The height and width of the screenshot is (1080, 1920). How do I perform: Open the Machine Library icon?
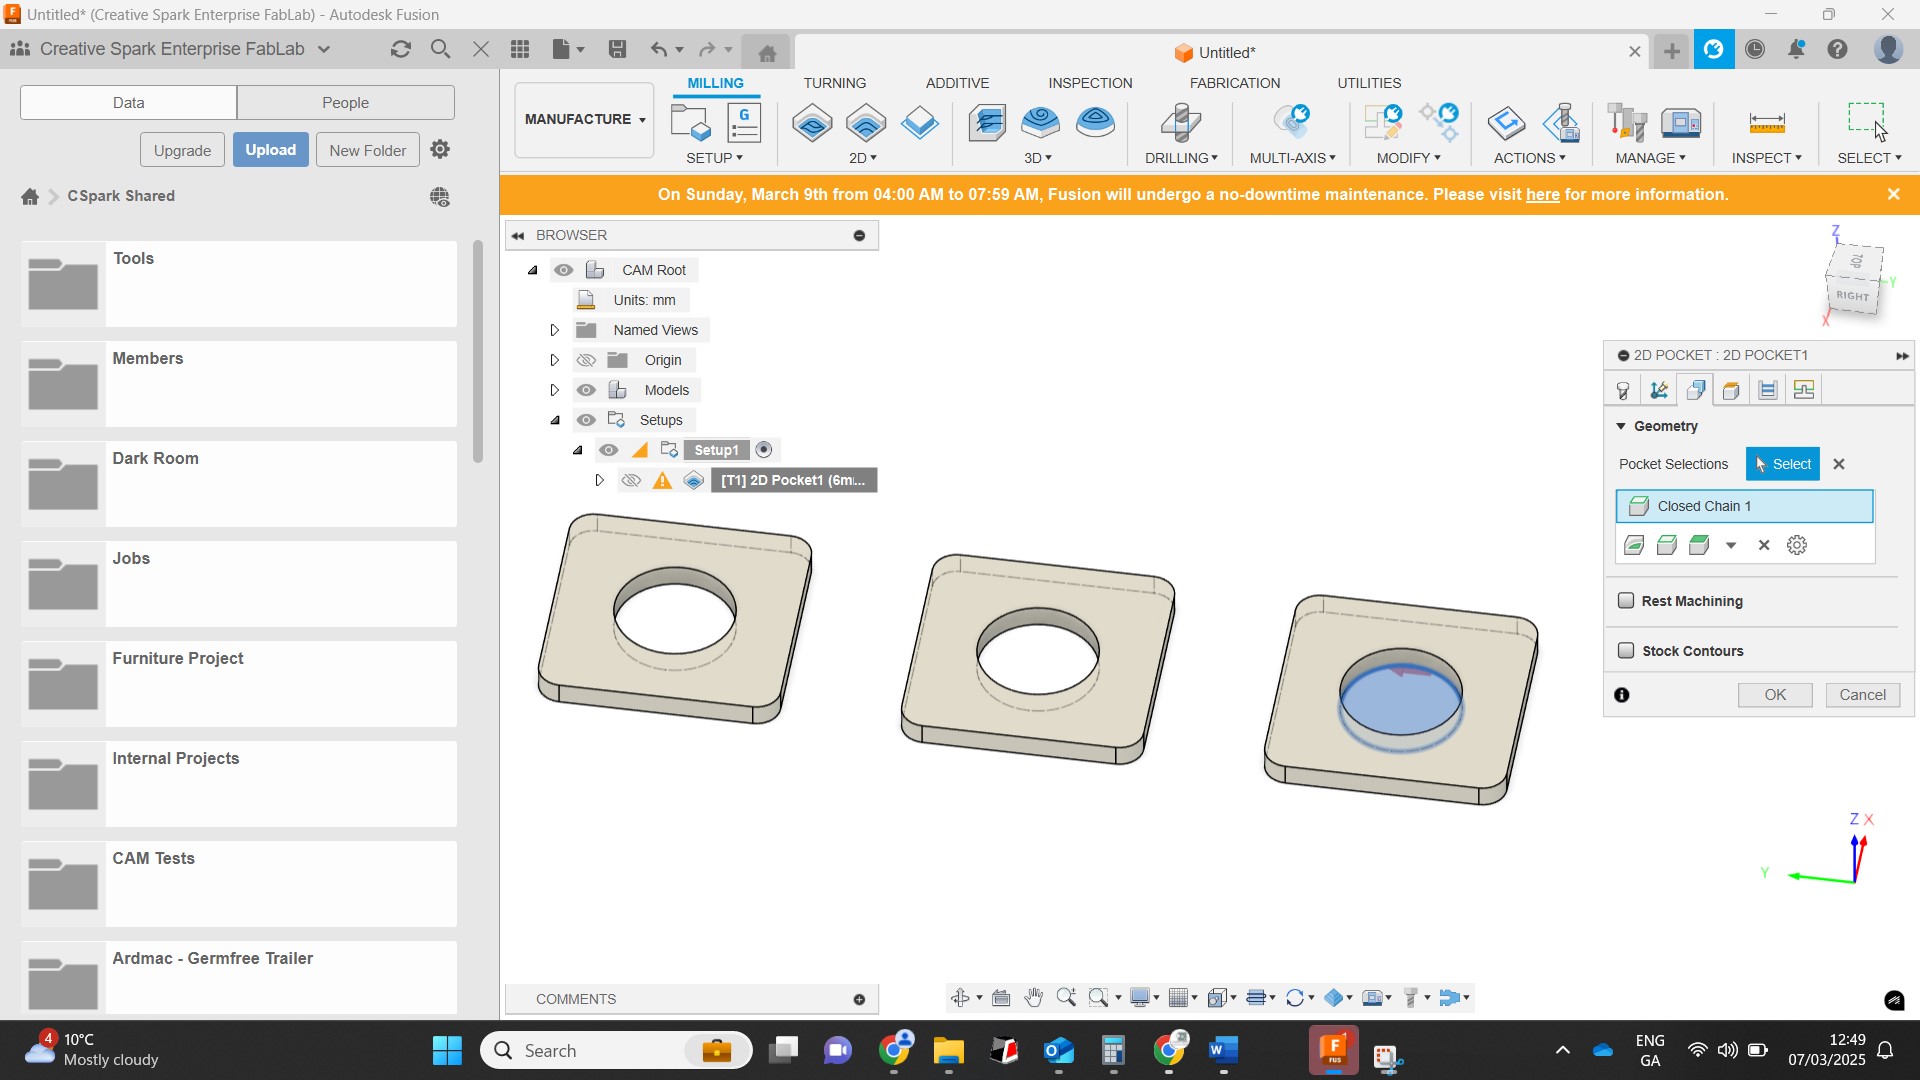(1681, 123)
